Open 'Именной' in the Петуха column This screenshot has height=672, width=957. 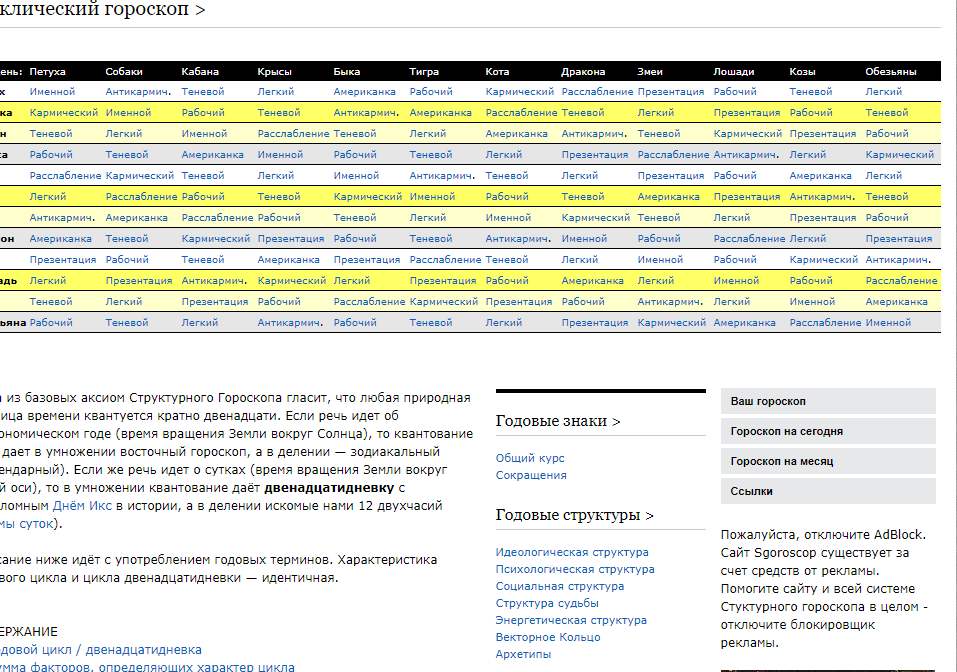pos(52,92)
